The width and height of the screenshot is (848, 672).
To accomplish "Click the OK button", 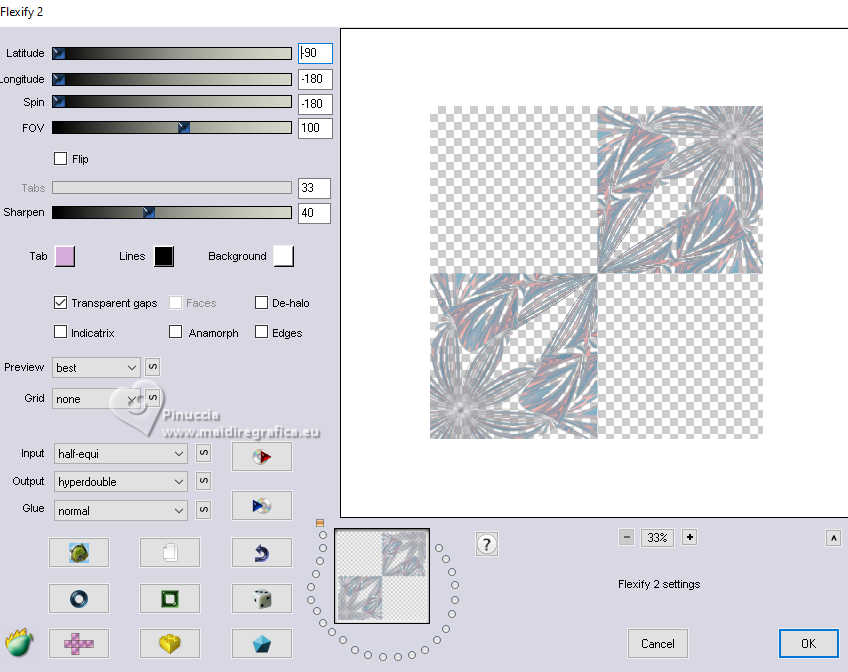I will (809, 643).
